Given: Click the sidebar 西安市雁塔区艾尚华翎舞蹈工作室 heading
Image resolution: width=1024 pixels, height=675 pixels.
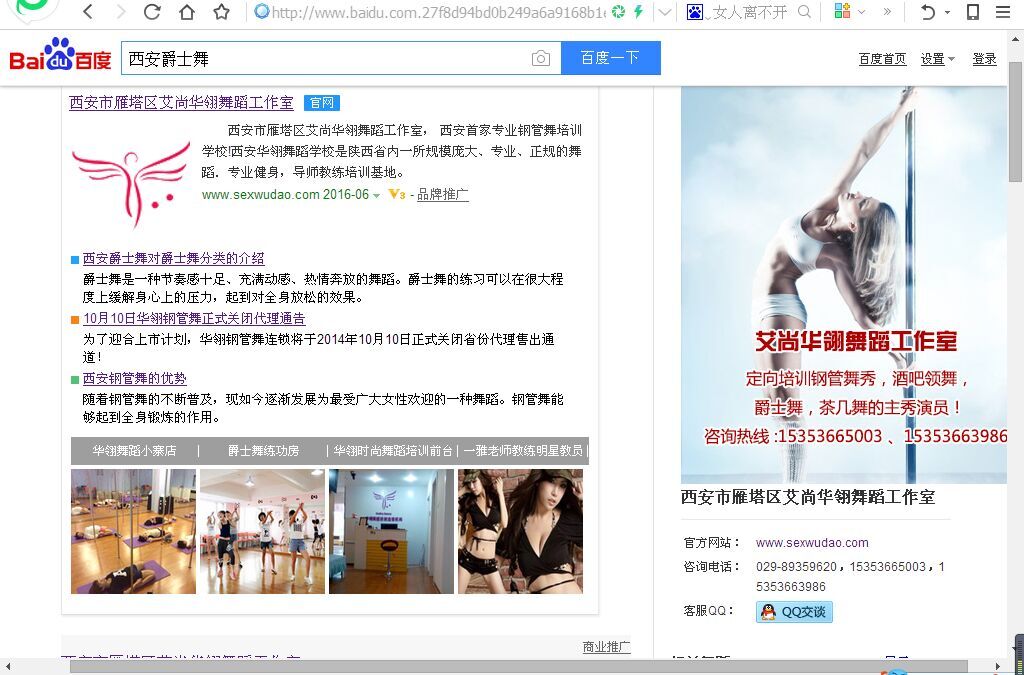Looking at the screenshot, I should [x=808, y=497].
